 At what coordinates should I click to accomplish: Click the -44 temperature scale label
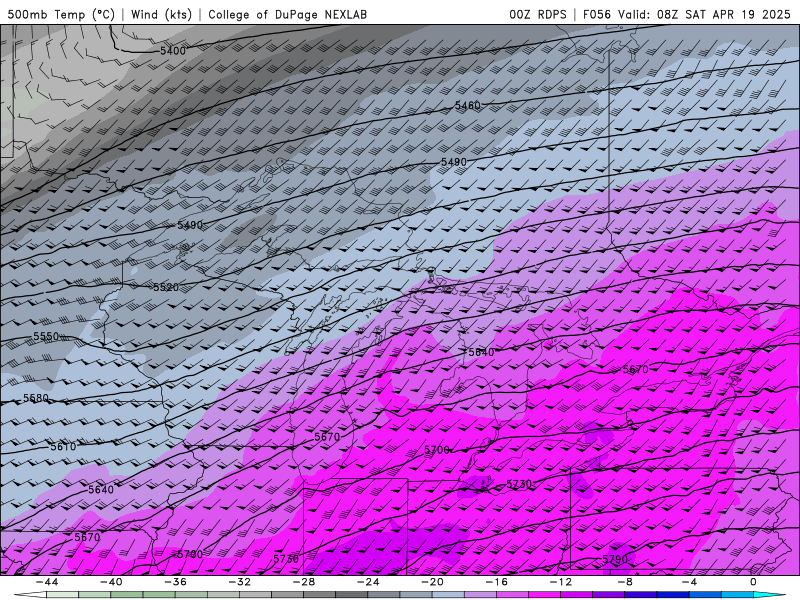coord(46,582)
